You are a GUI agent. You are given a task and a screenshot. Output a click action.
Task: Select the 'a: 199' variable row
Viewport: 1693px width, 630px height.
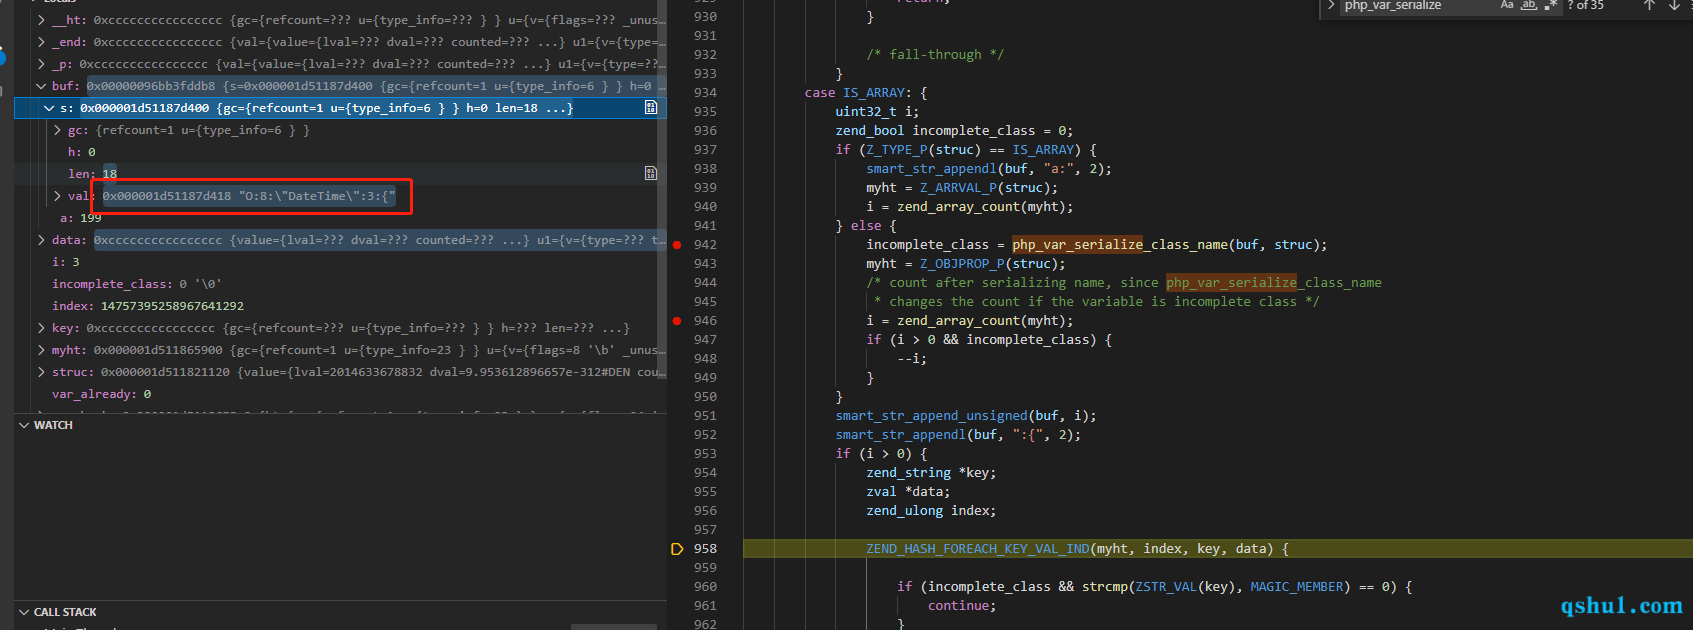click(340, 218)
